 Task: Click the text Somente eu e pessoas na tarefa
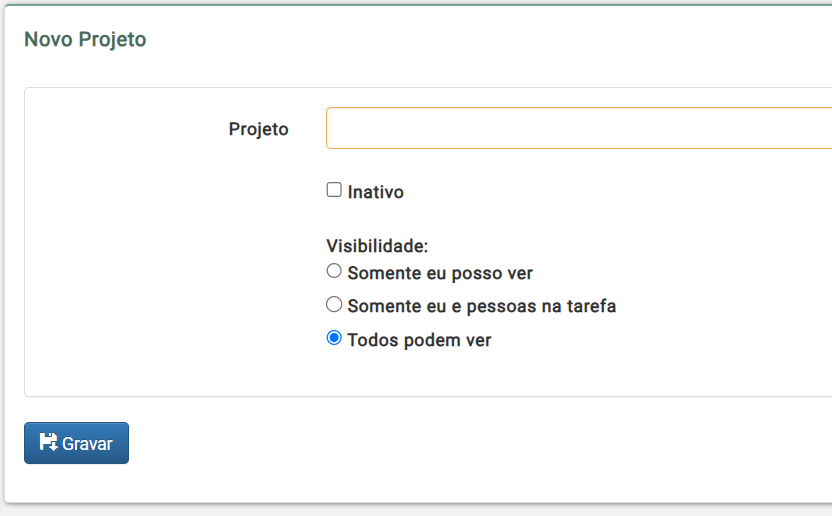[481, 306]
